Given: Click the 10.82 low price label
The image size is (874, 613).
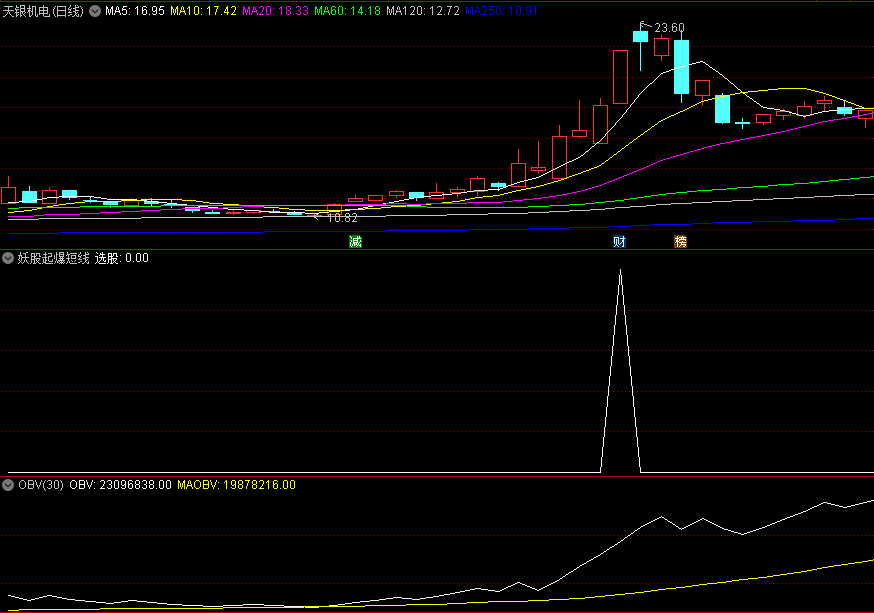Looking at the screenshot, I should coord(342,218).
